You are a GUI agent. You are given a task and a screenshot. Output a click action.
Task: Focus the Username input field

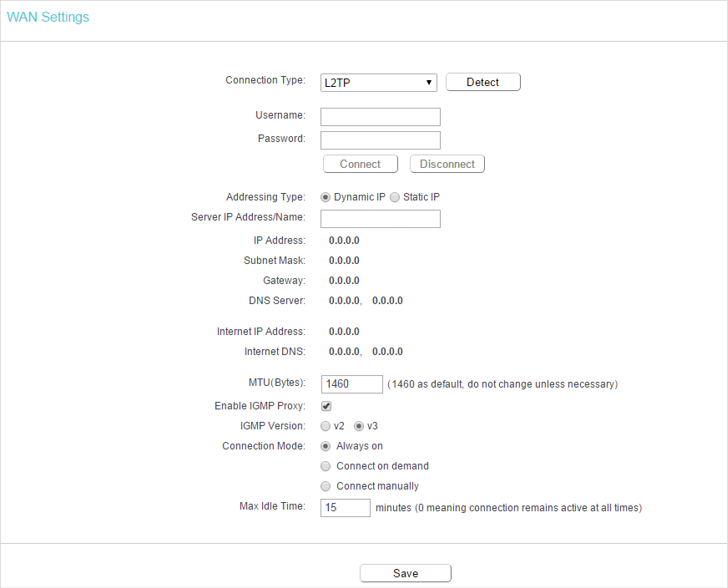click(380, 117)
